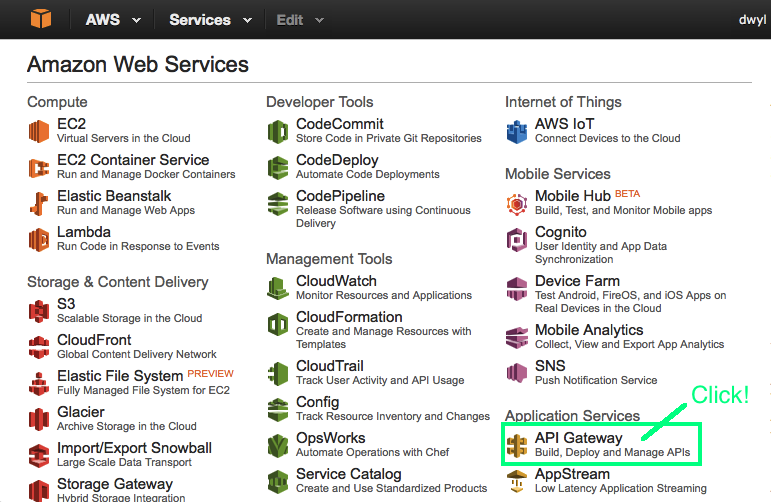Click the Elastic File System icon
The width and height of the screenshot is (771, 502).
(39, 384)
